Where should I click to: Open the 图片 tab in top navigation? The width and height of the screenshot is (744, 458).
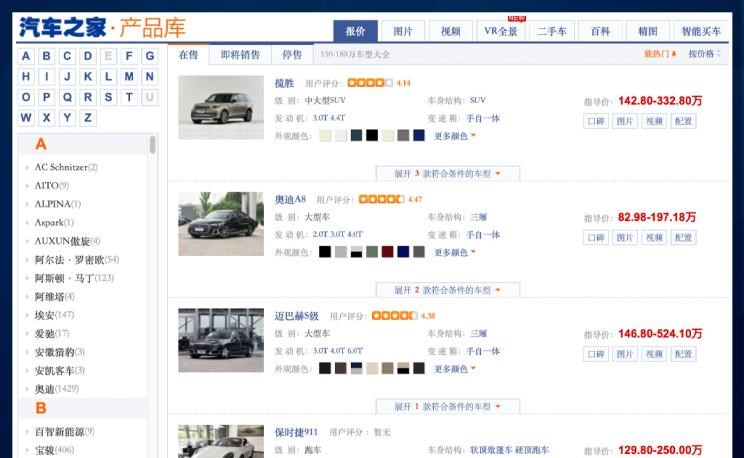(x=403, y=31)
